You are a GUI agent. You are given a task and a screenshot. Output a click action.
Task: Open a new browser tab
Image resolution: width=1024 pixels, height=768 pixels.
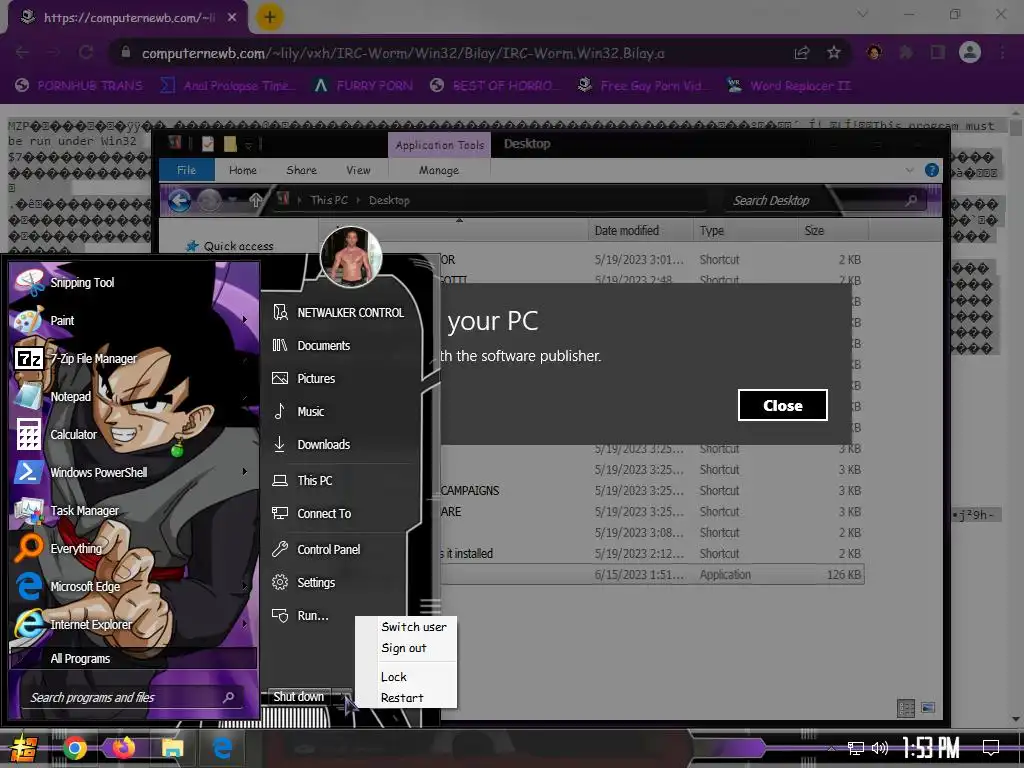[270, 17]
